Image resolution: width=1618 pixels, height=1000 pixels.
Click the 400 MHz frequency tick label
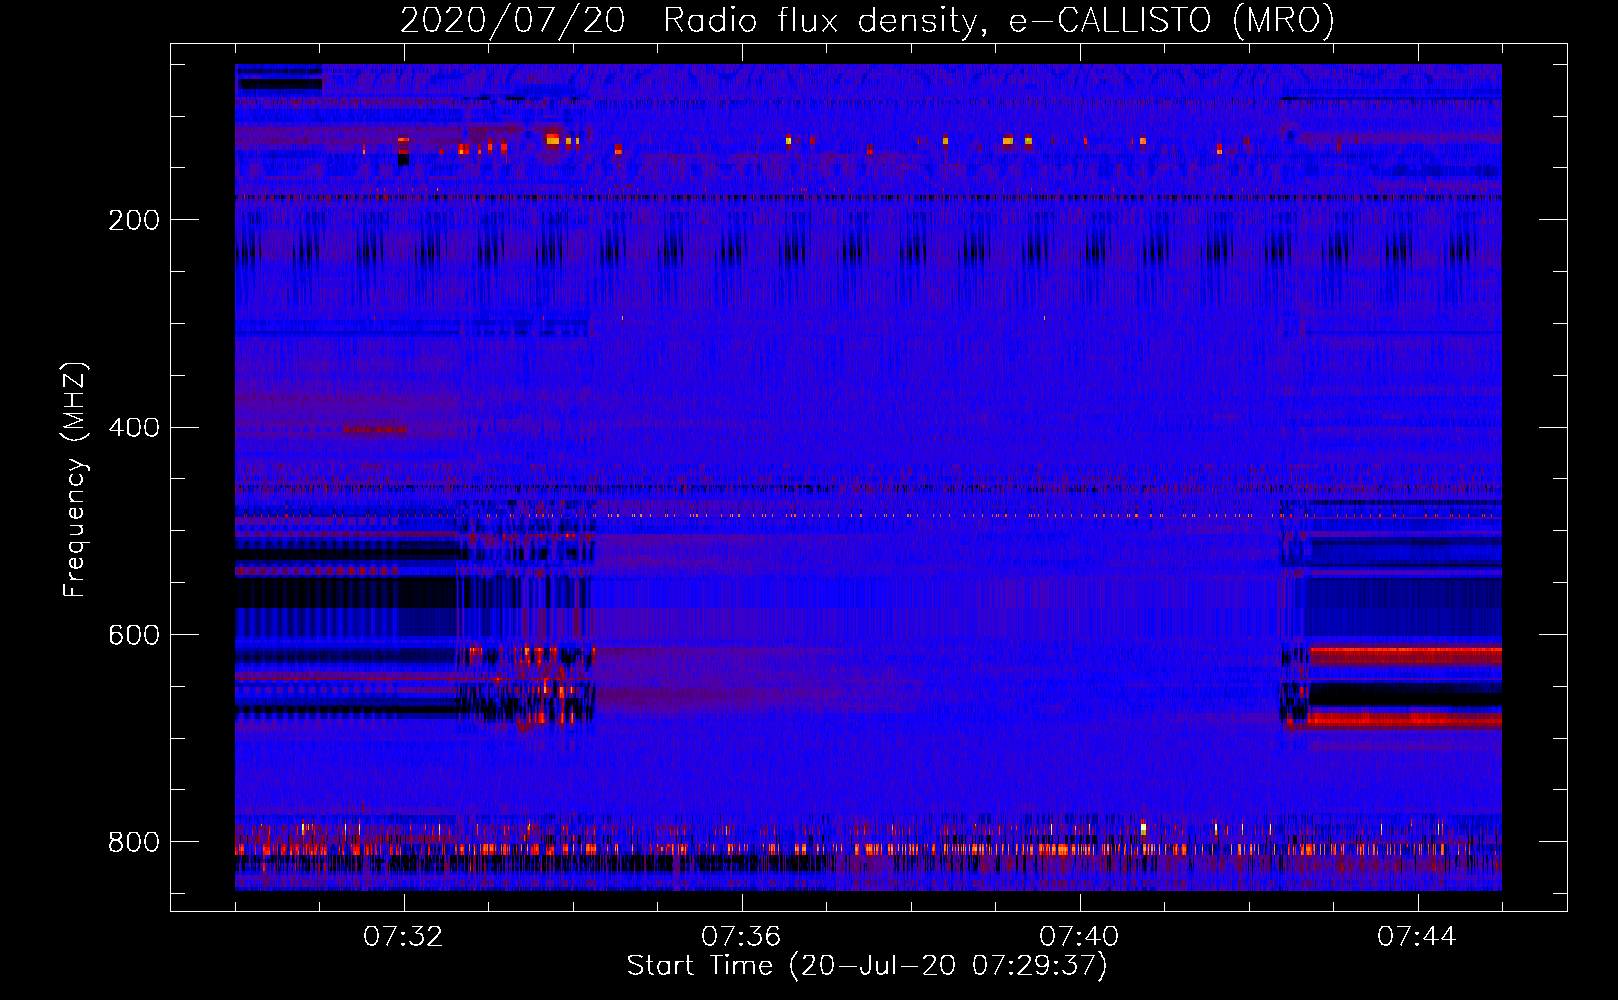point(134,428)
